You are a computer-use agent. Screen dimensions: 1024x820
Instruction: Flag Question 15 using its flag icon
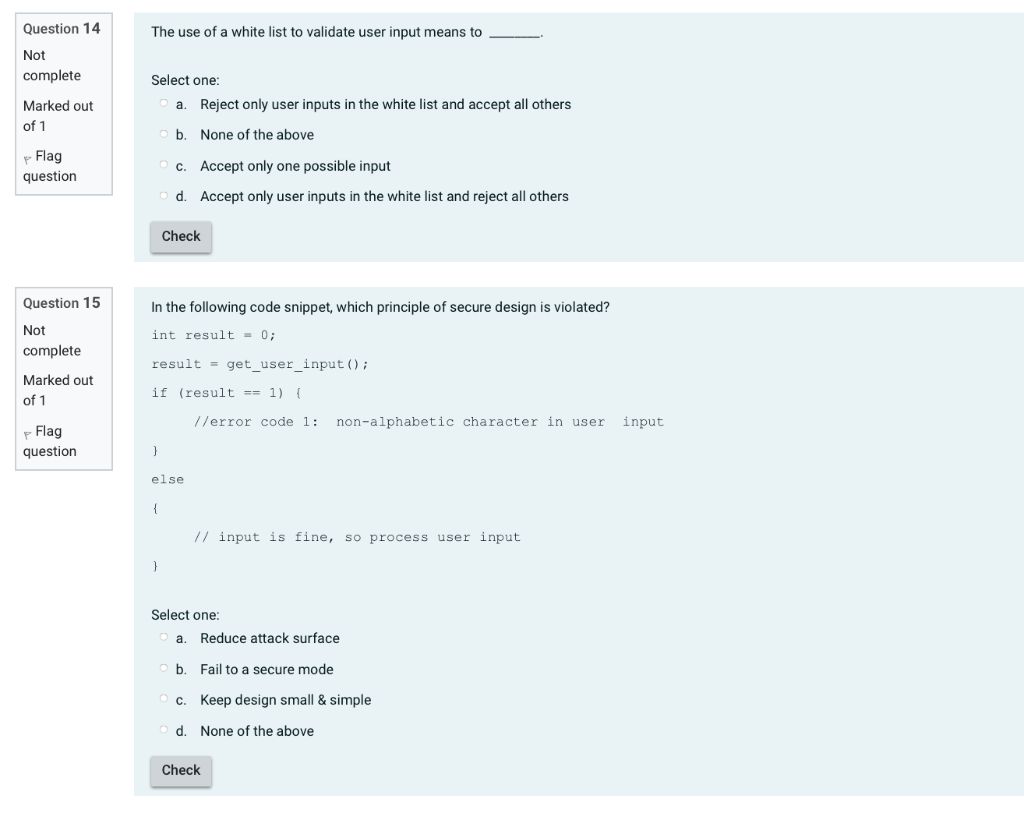pos(29,431)
